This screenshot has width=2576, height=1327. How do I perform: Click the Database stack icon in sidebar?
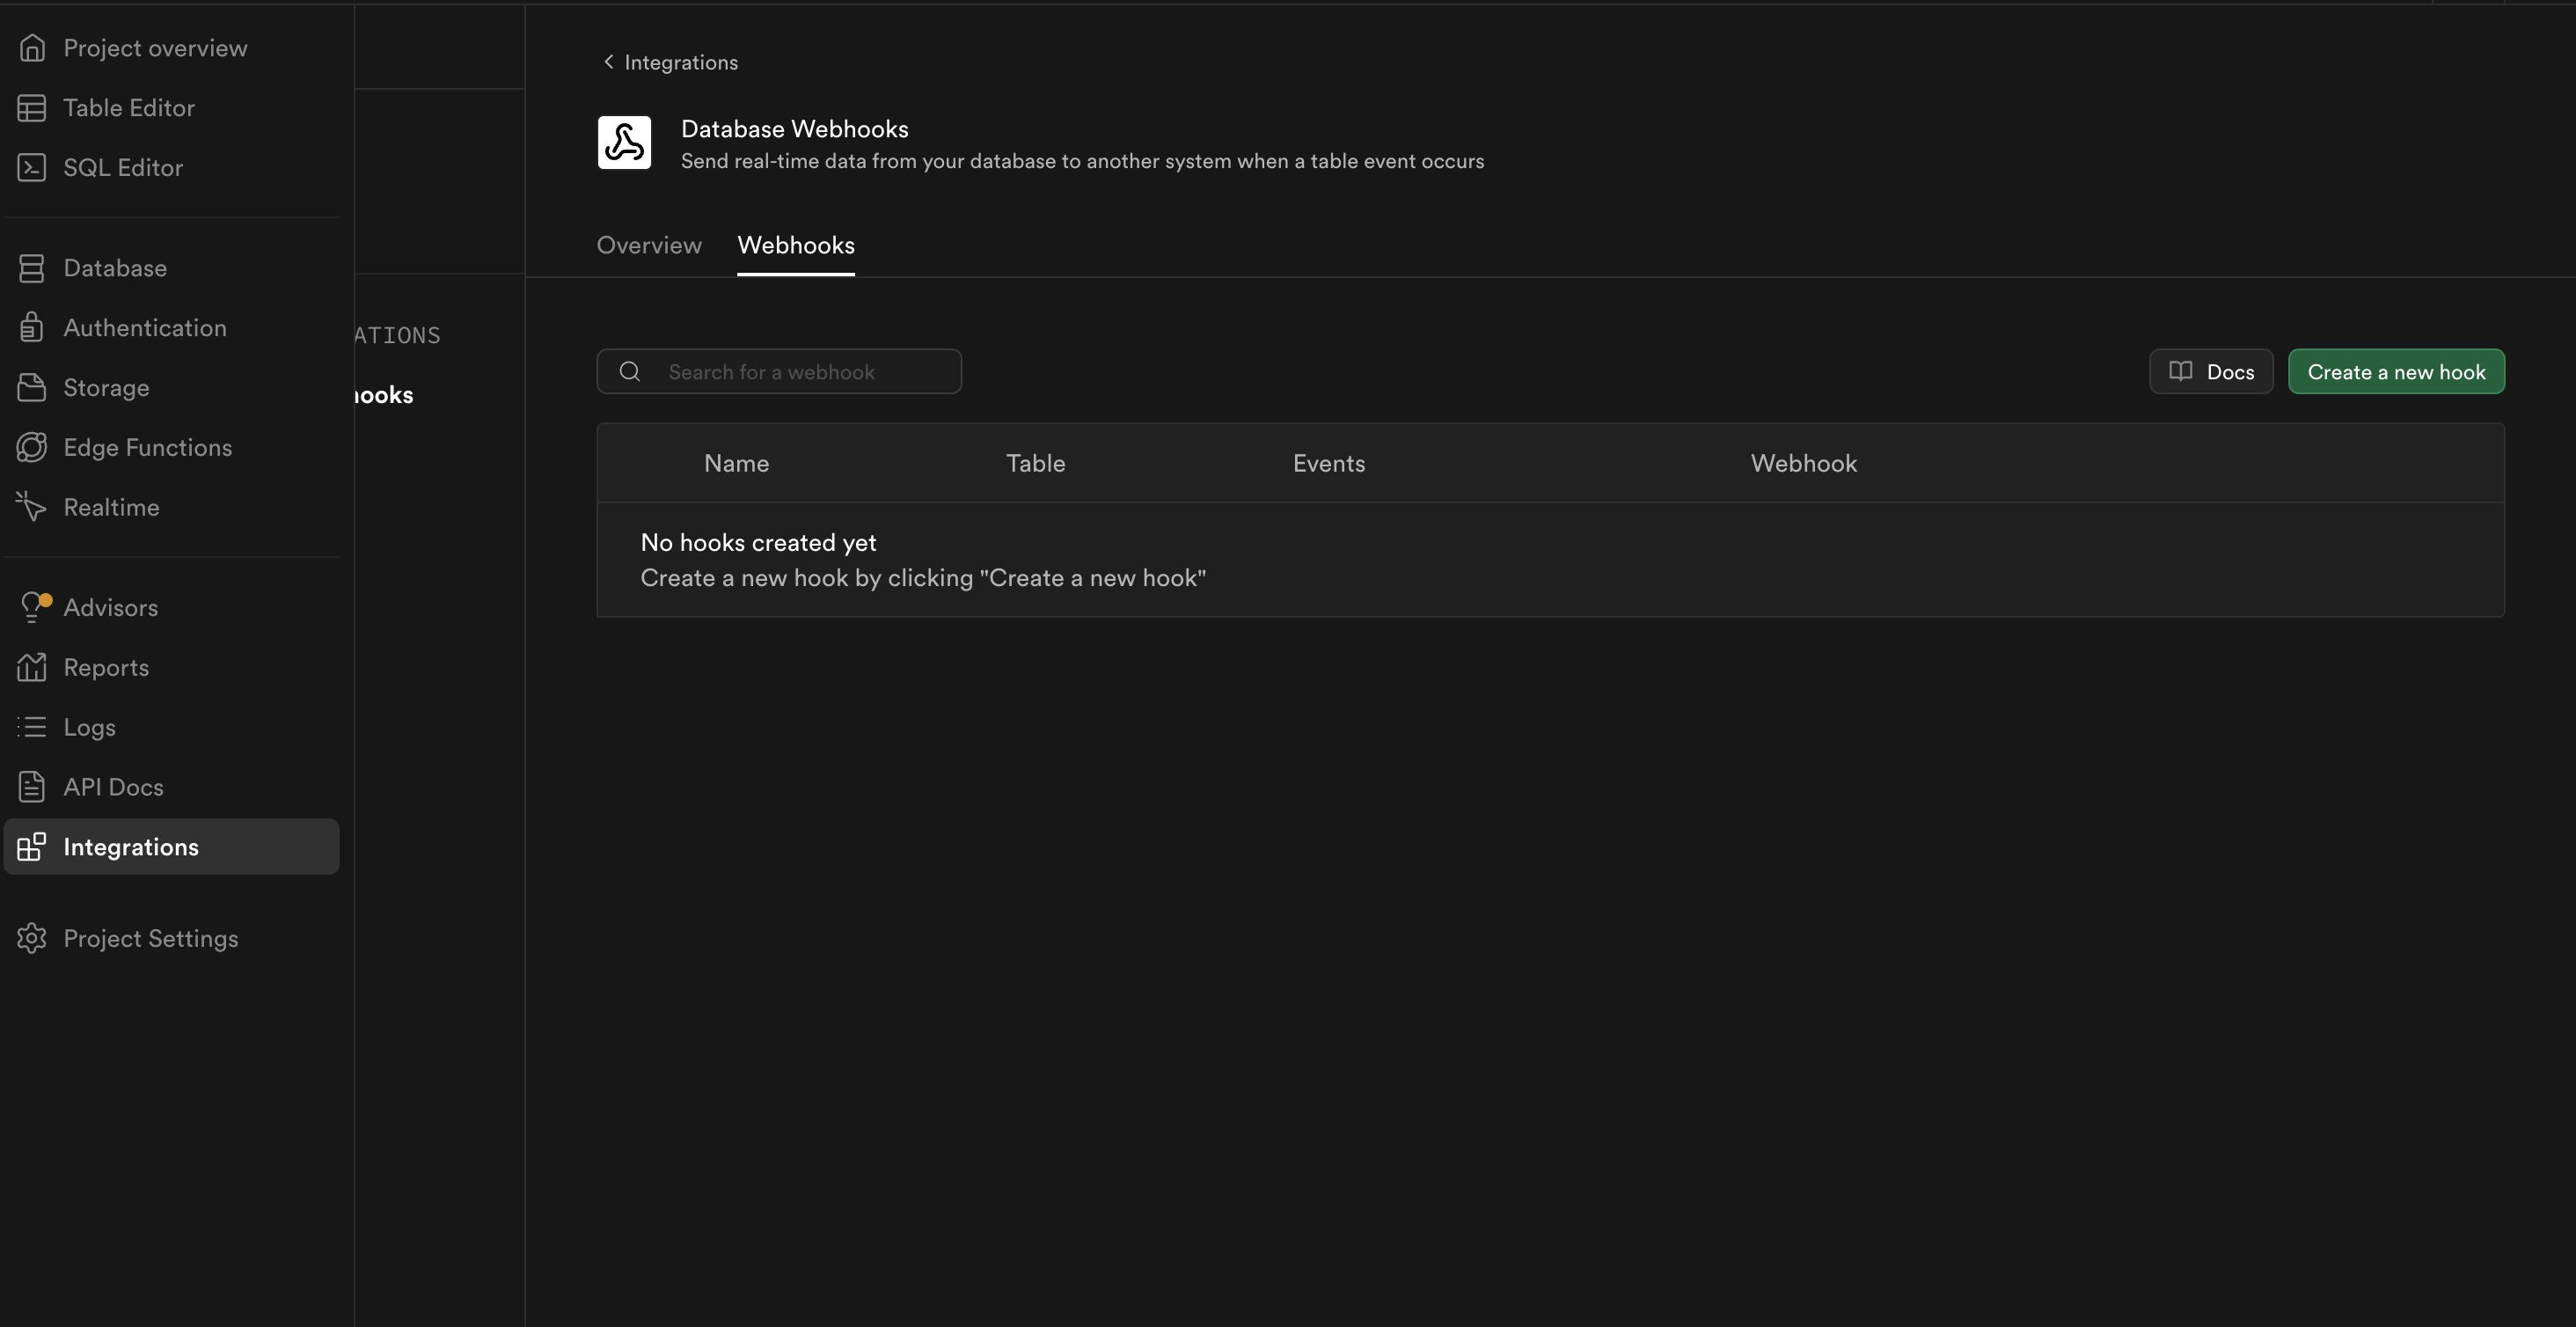point(32,268)
